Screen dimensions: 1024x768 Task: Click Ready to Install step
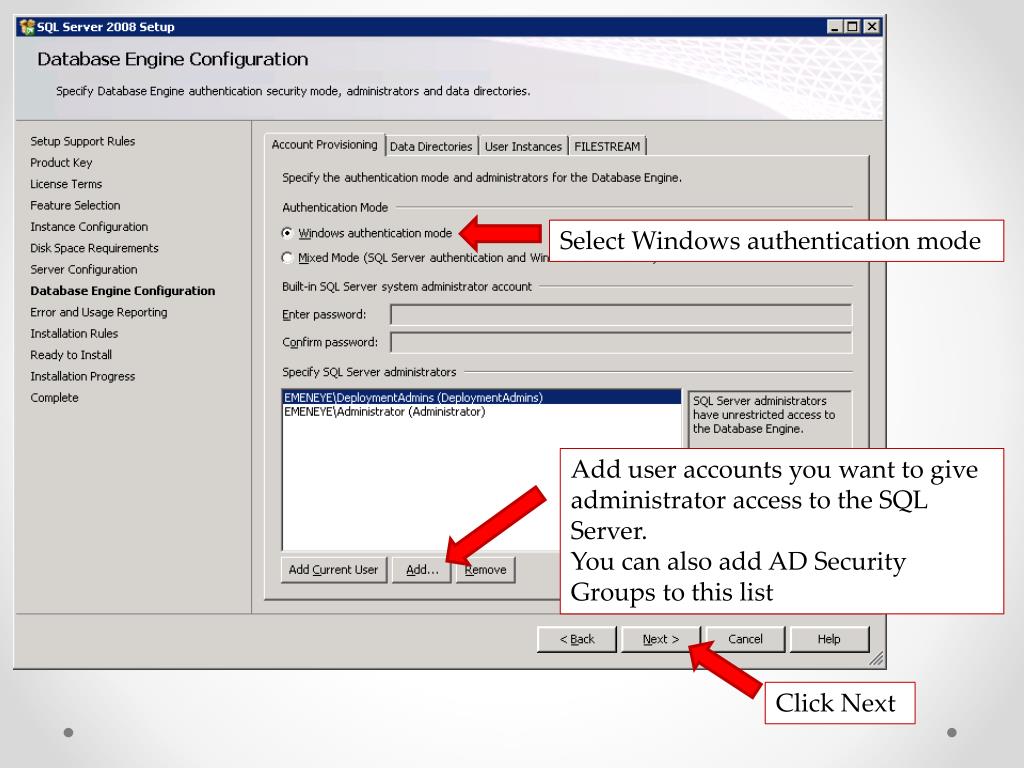71,355
